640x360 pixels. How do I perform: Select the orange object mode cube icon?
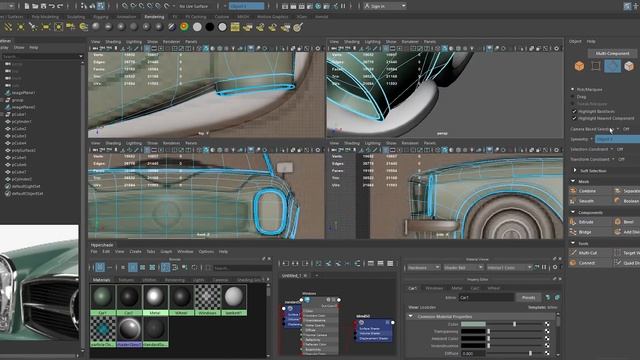pos(579,66)
